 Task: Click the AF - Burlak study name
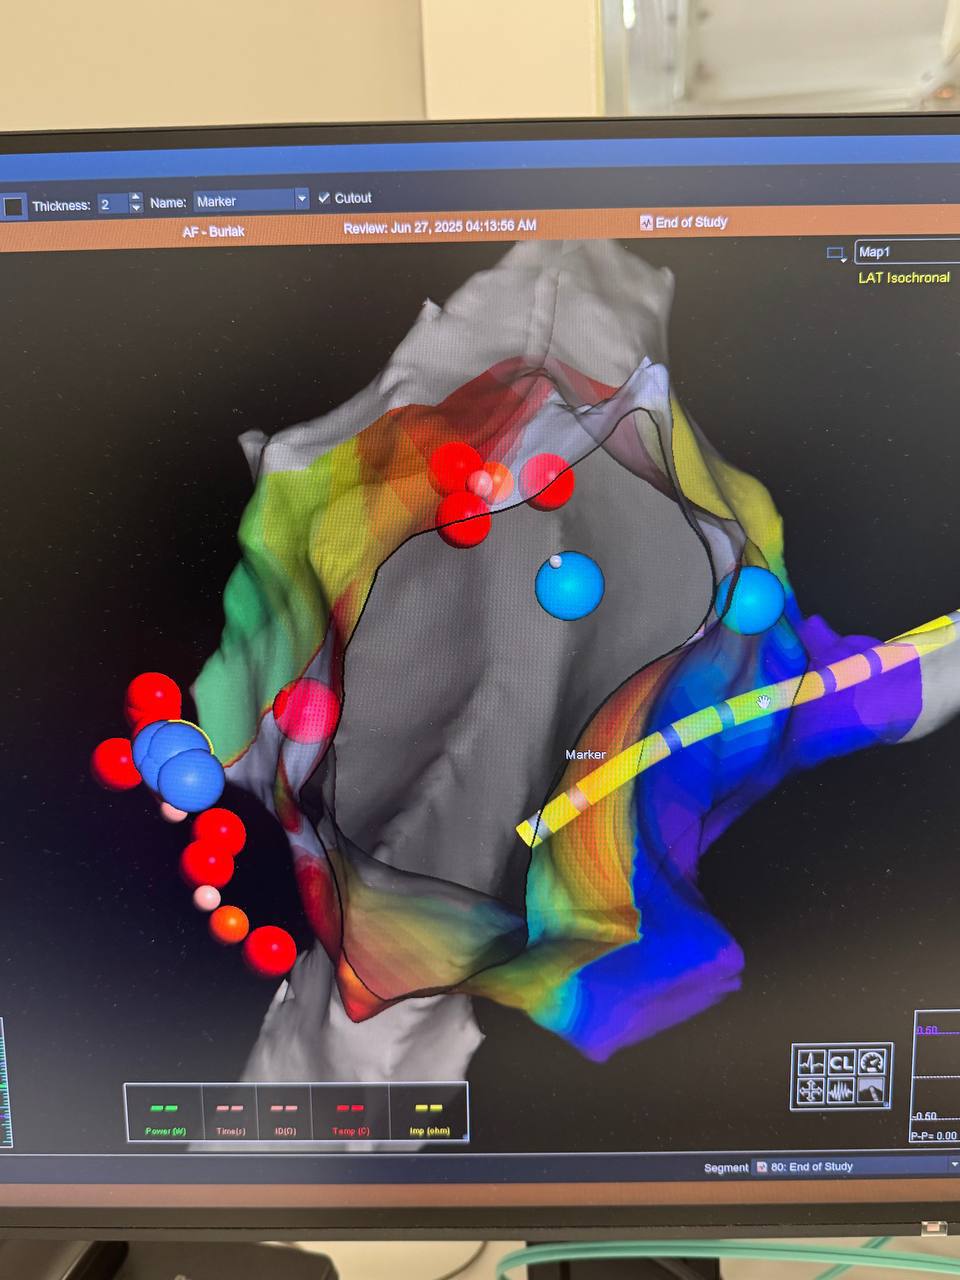click(x=213, y=231)
